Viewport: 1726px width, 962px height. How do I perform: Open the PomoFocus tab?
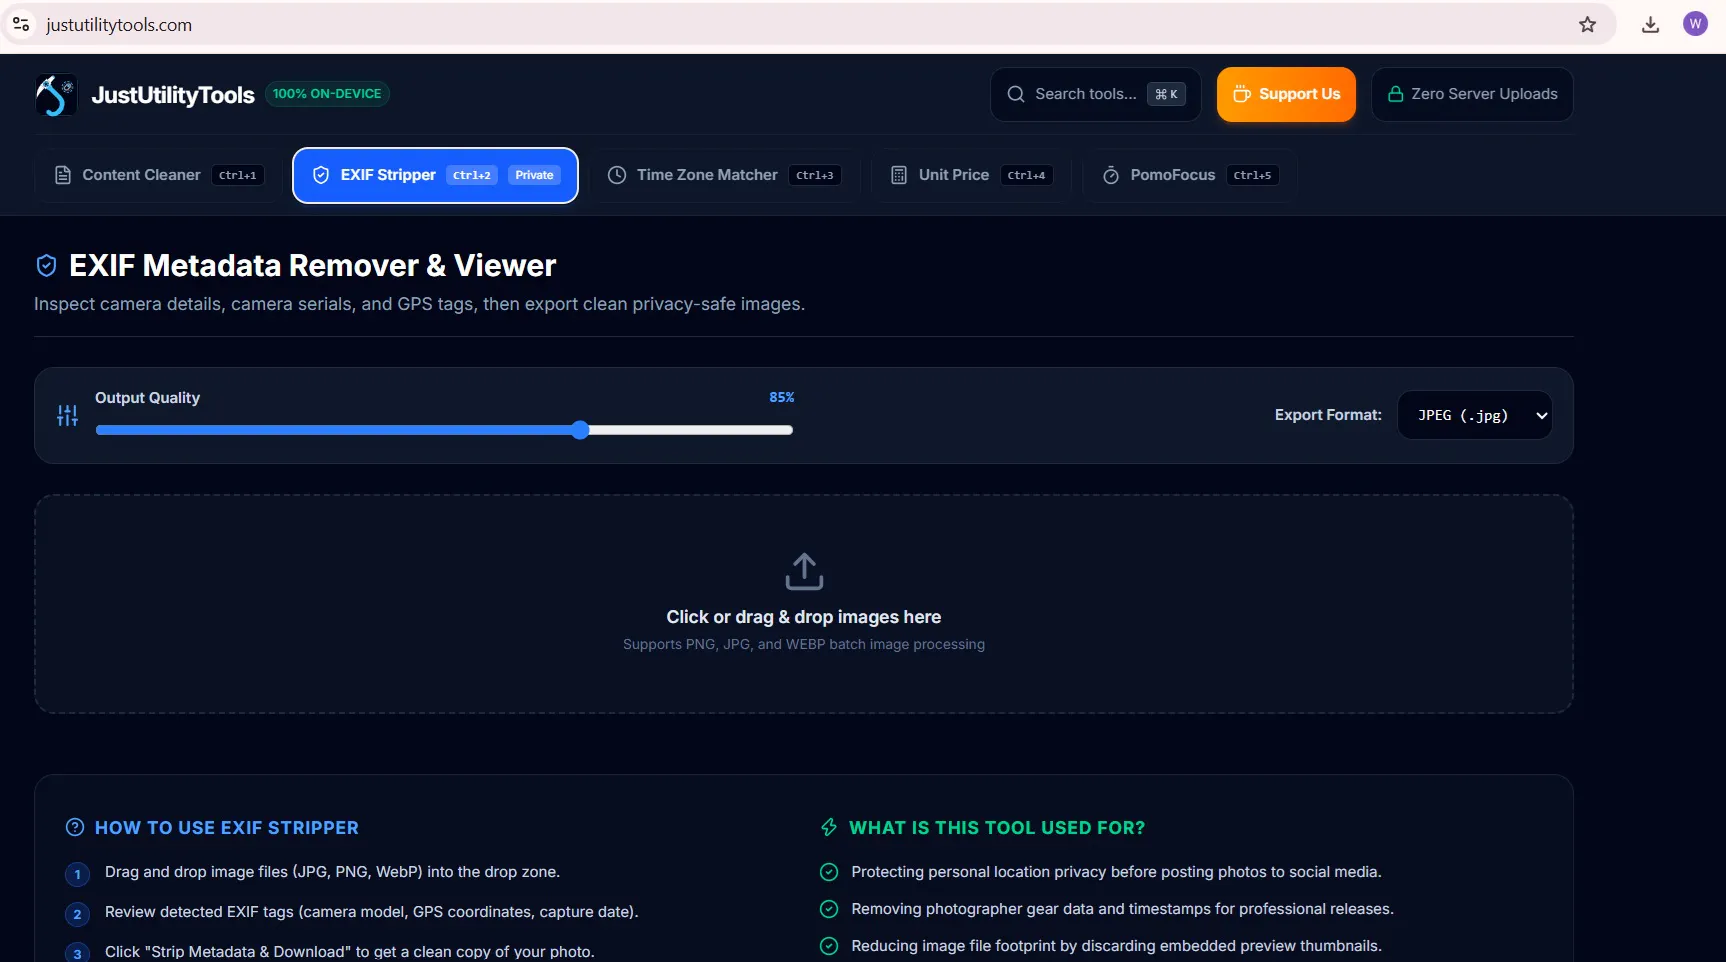tap(1190, 175)
